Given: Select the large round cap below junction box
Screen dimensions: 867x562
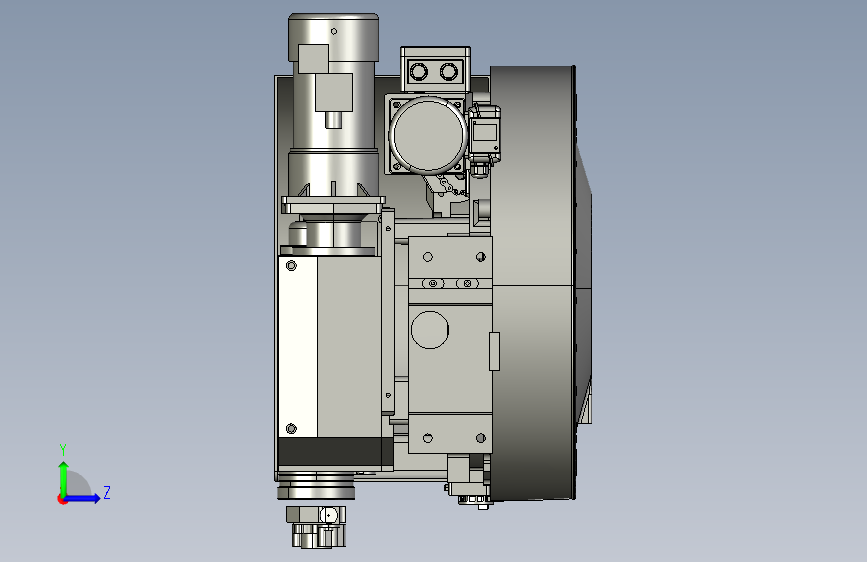Looking at the screenshot, I should point(429,134).
